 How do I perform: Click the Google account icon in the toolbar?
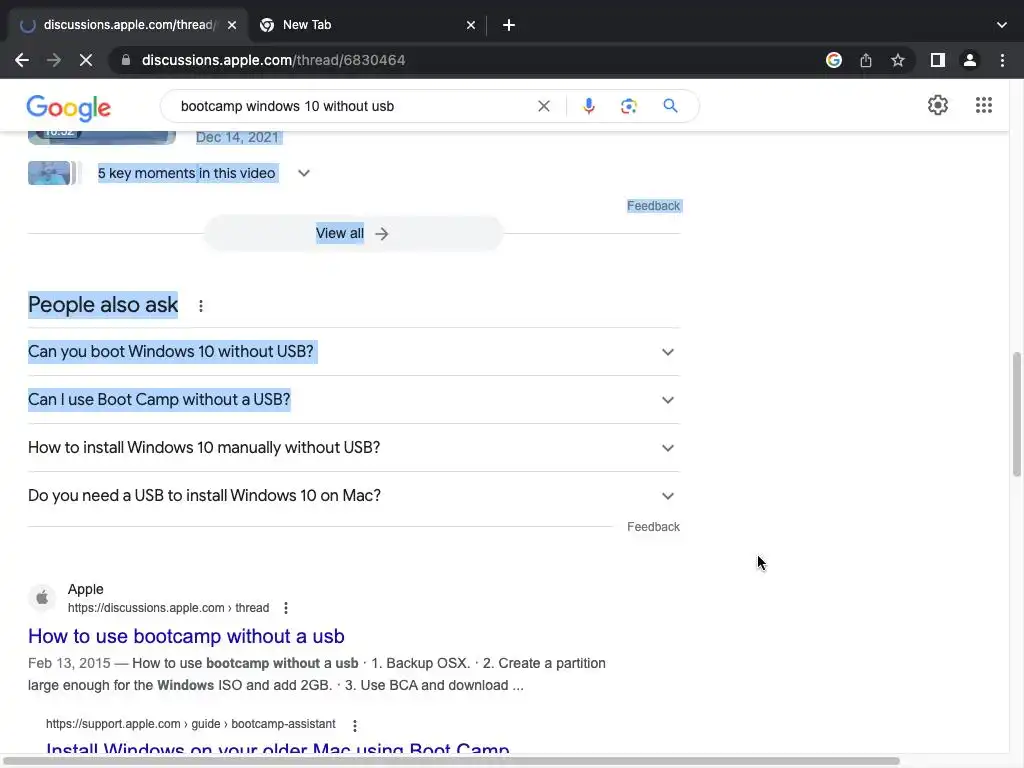tap(834, 60)
